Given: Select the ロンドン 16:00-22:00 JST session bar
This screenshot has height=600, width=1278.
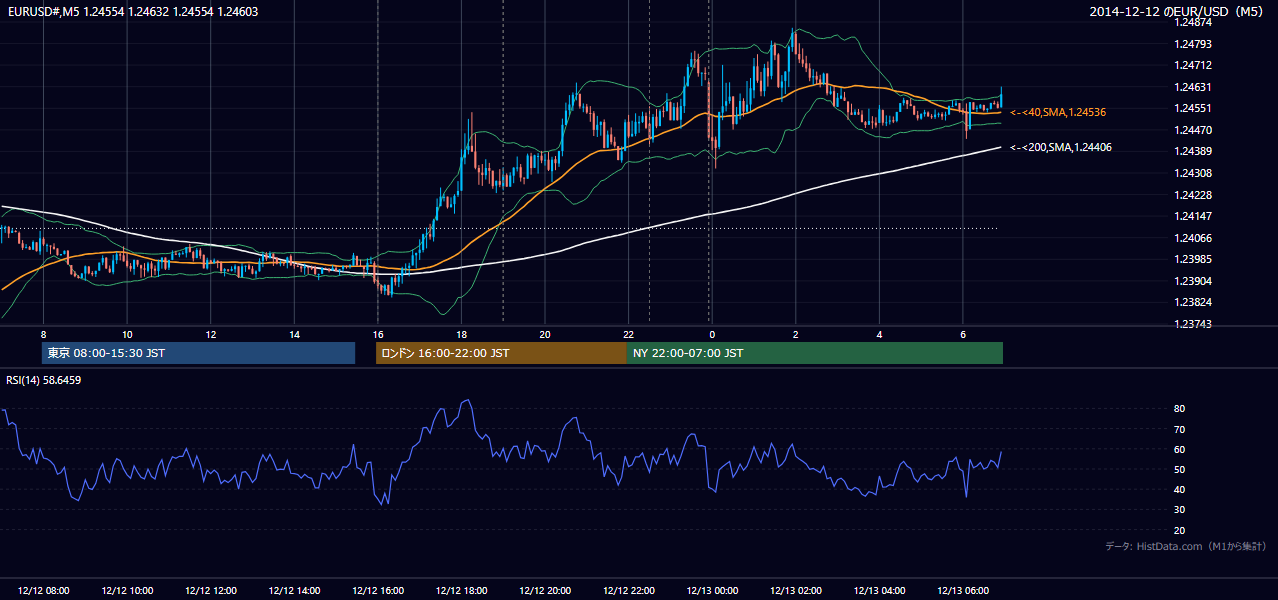Looking at the screenshot, I should pyautogui.click(x=501, y=353).
